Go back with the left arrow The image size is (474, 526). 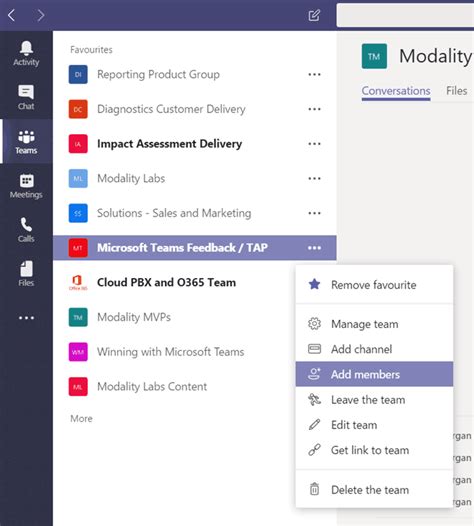point(11,15)
